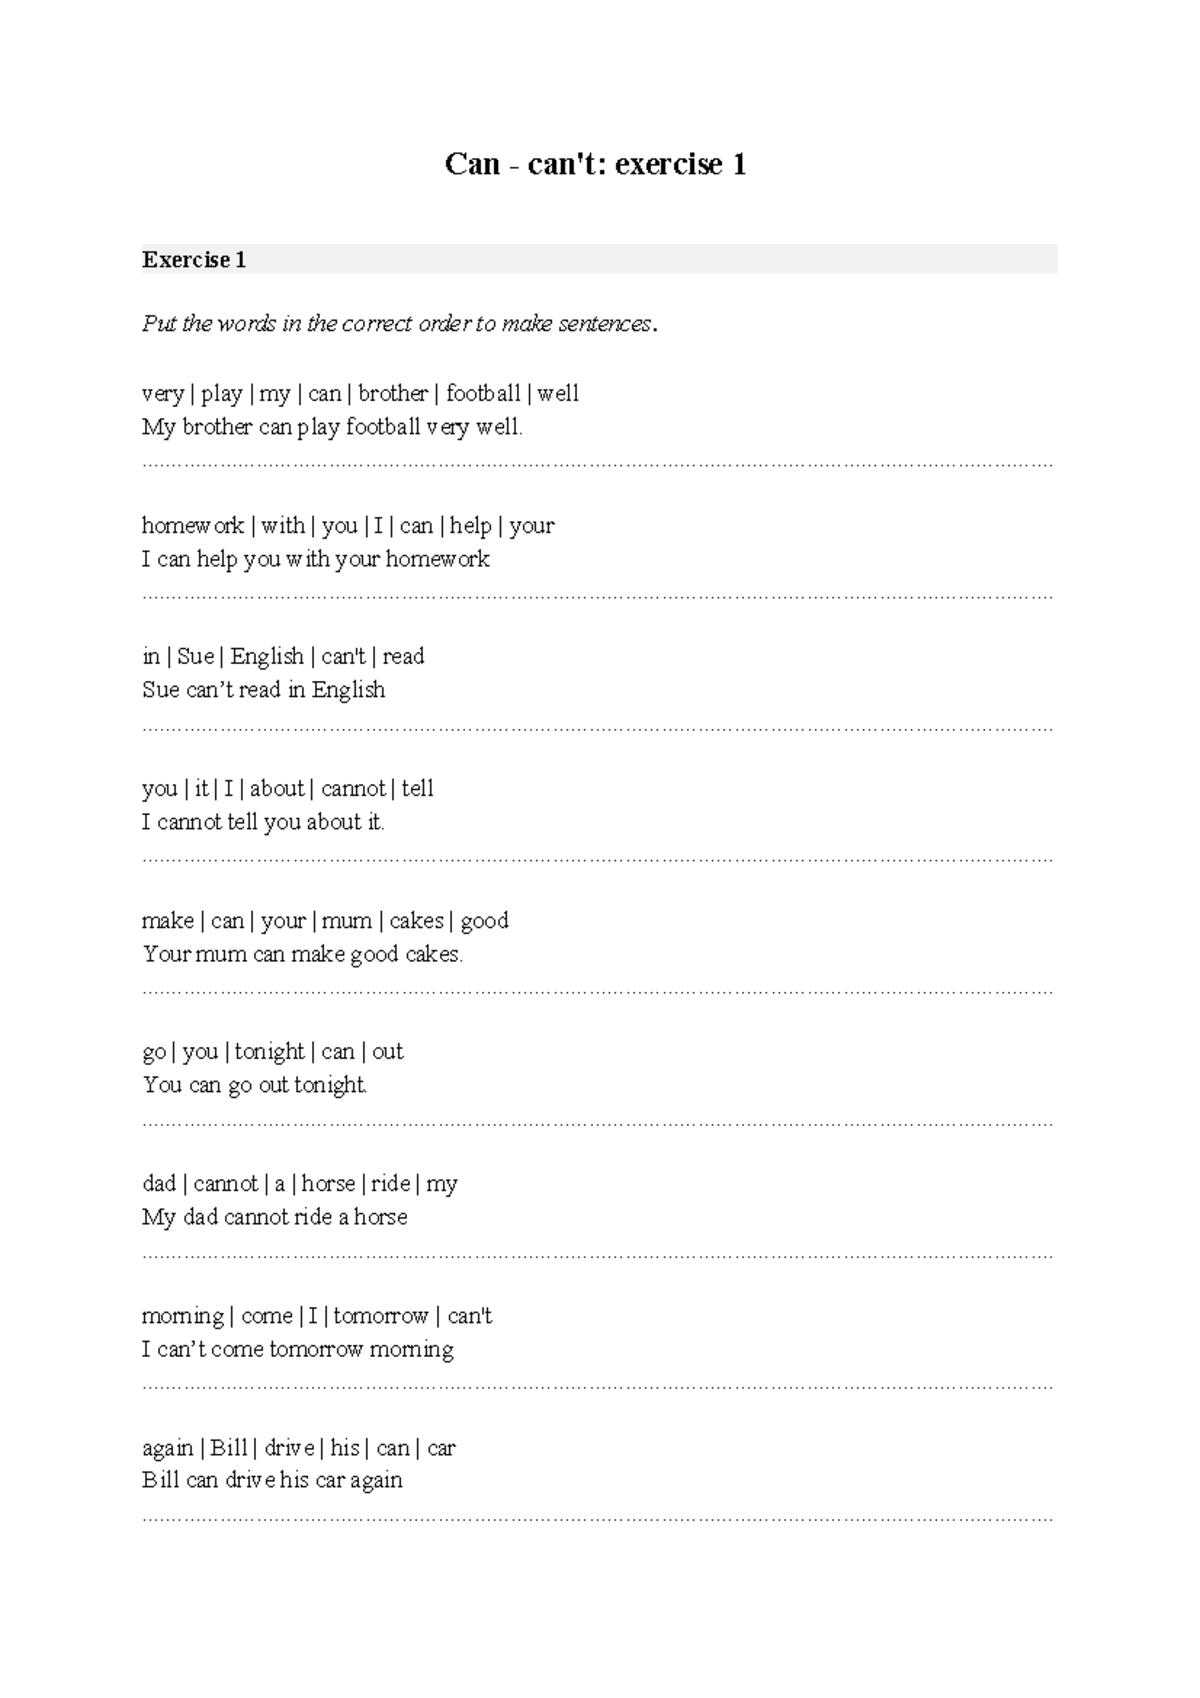Click the answer 'I cannot tell you about it.'
This screenshot has width=1200, height=1698.
tap(263, 822)
